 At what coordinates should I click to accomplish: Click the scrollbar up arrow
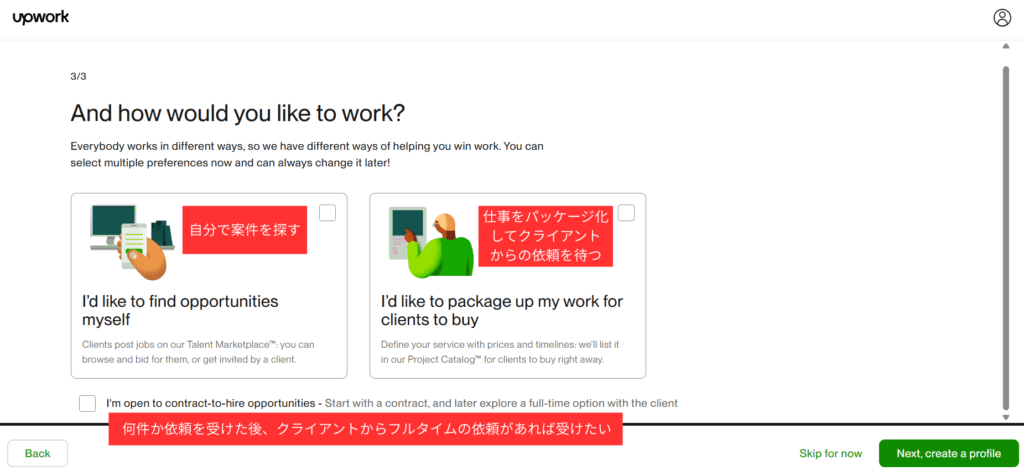[x=1006, y=46]
